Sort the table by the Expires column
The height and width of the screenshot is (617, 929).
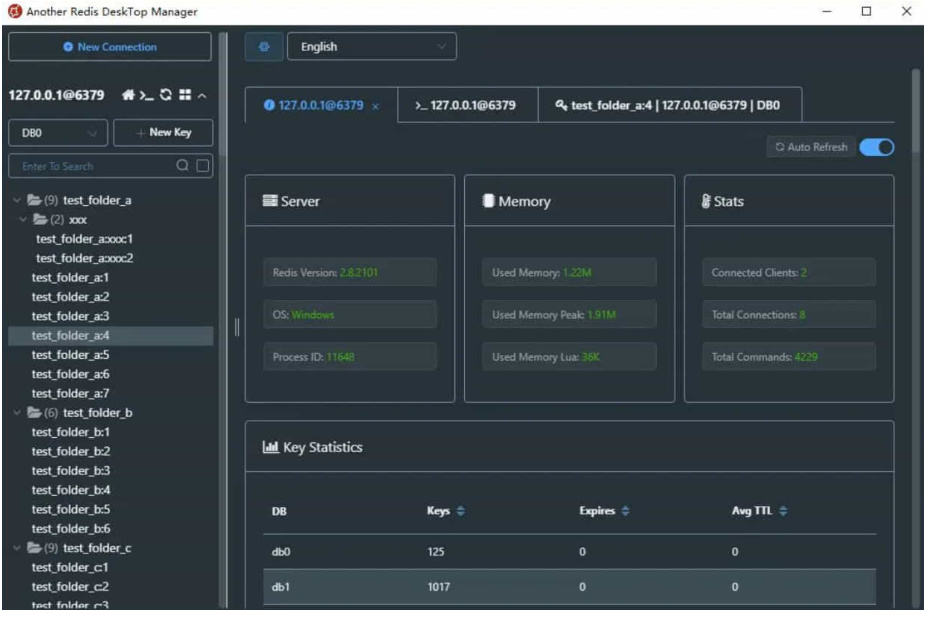tap(626, 511)
